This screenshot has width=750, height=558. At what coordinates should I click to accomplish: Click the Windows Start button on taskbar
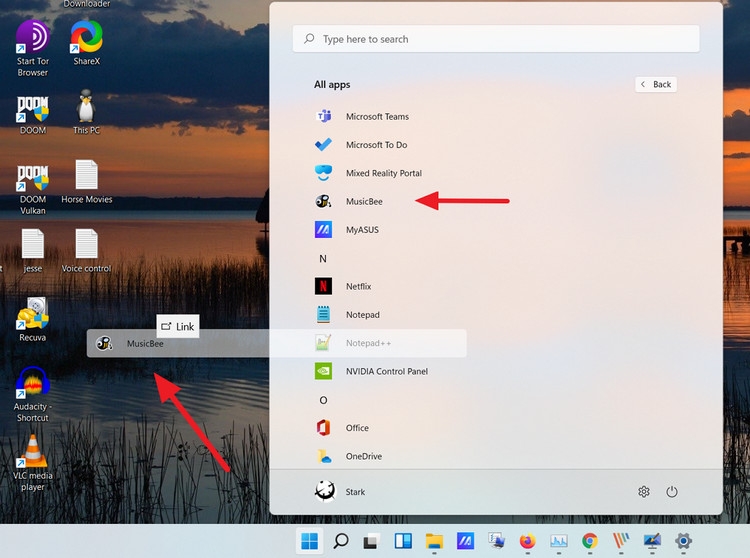click(309, 541)
